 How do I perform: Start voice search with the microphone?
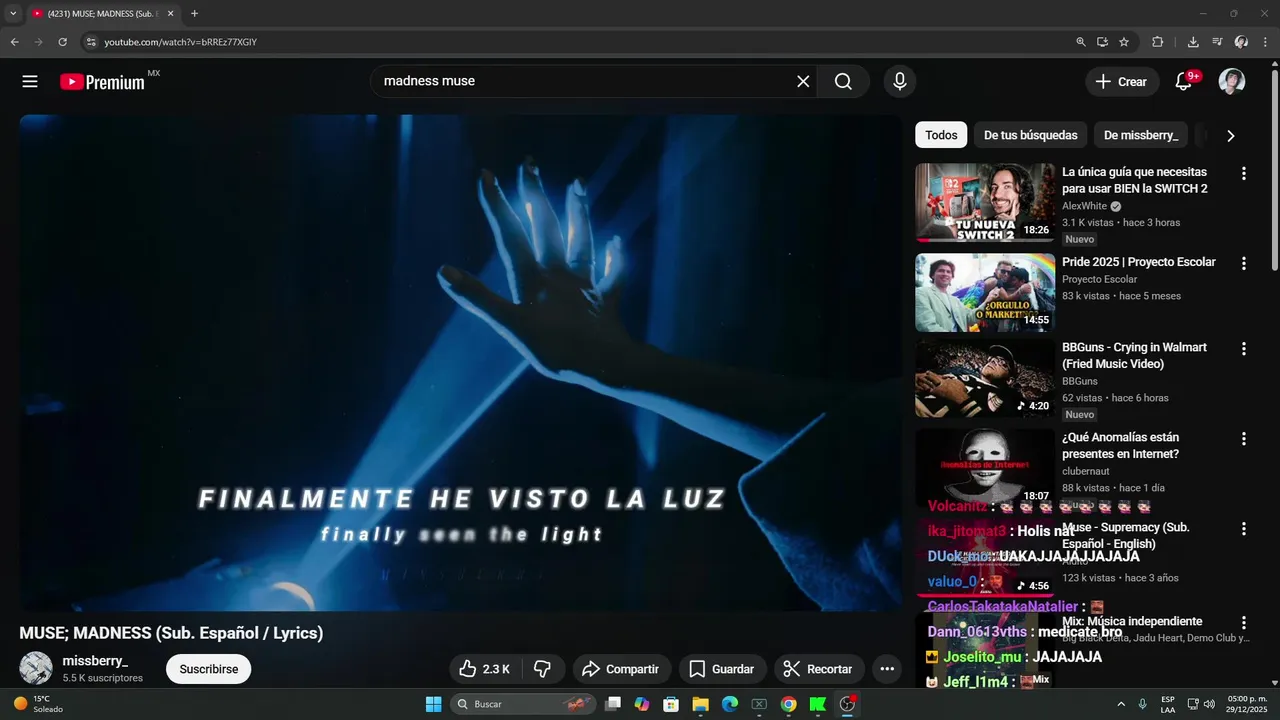(x=900, y=82)
